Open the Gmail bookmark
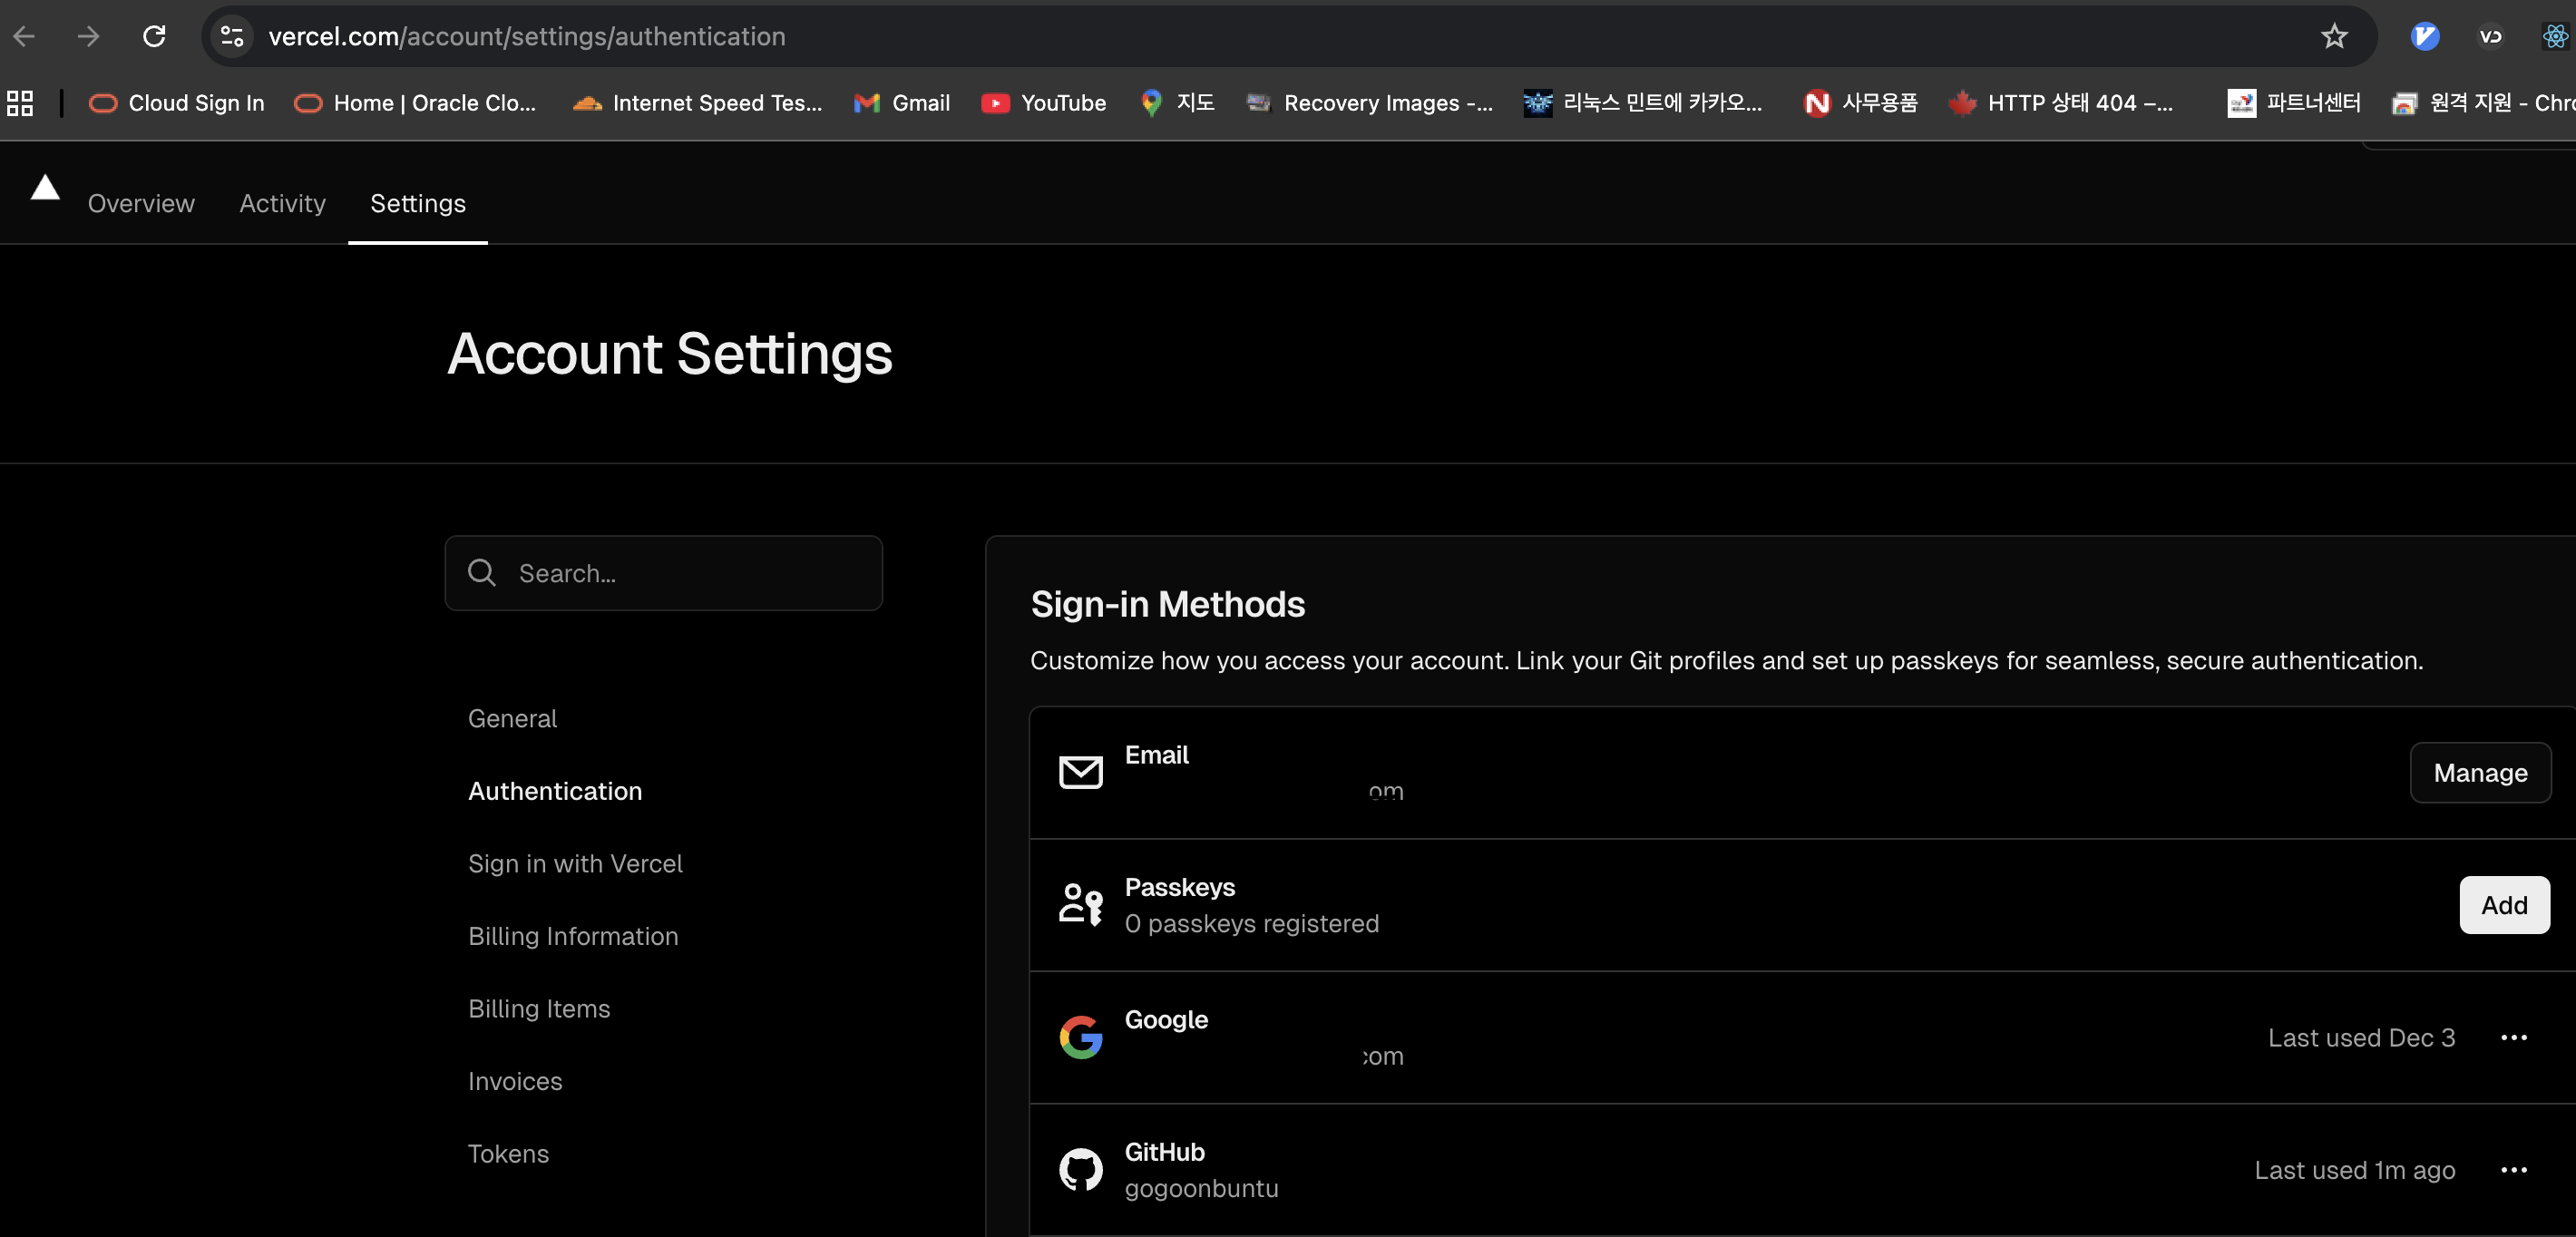This screenshot has width=2576, height=1237. (902, 103)
